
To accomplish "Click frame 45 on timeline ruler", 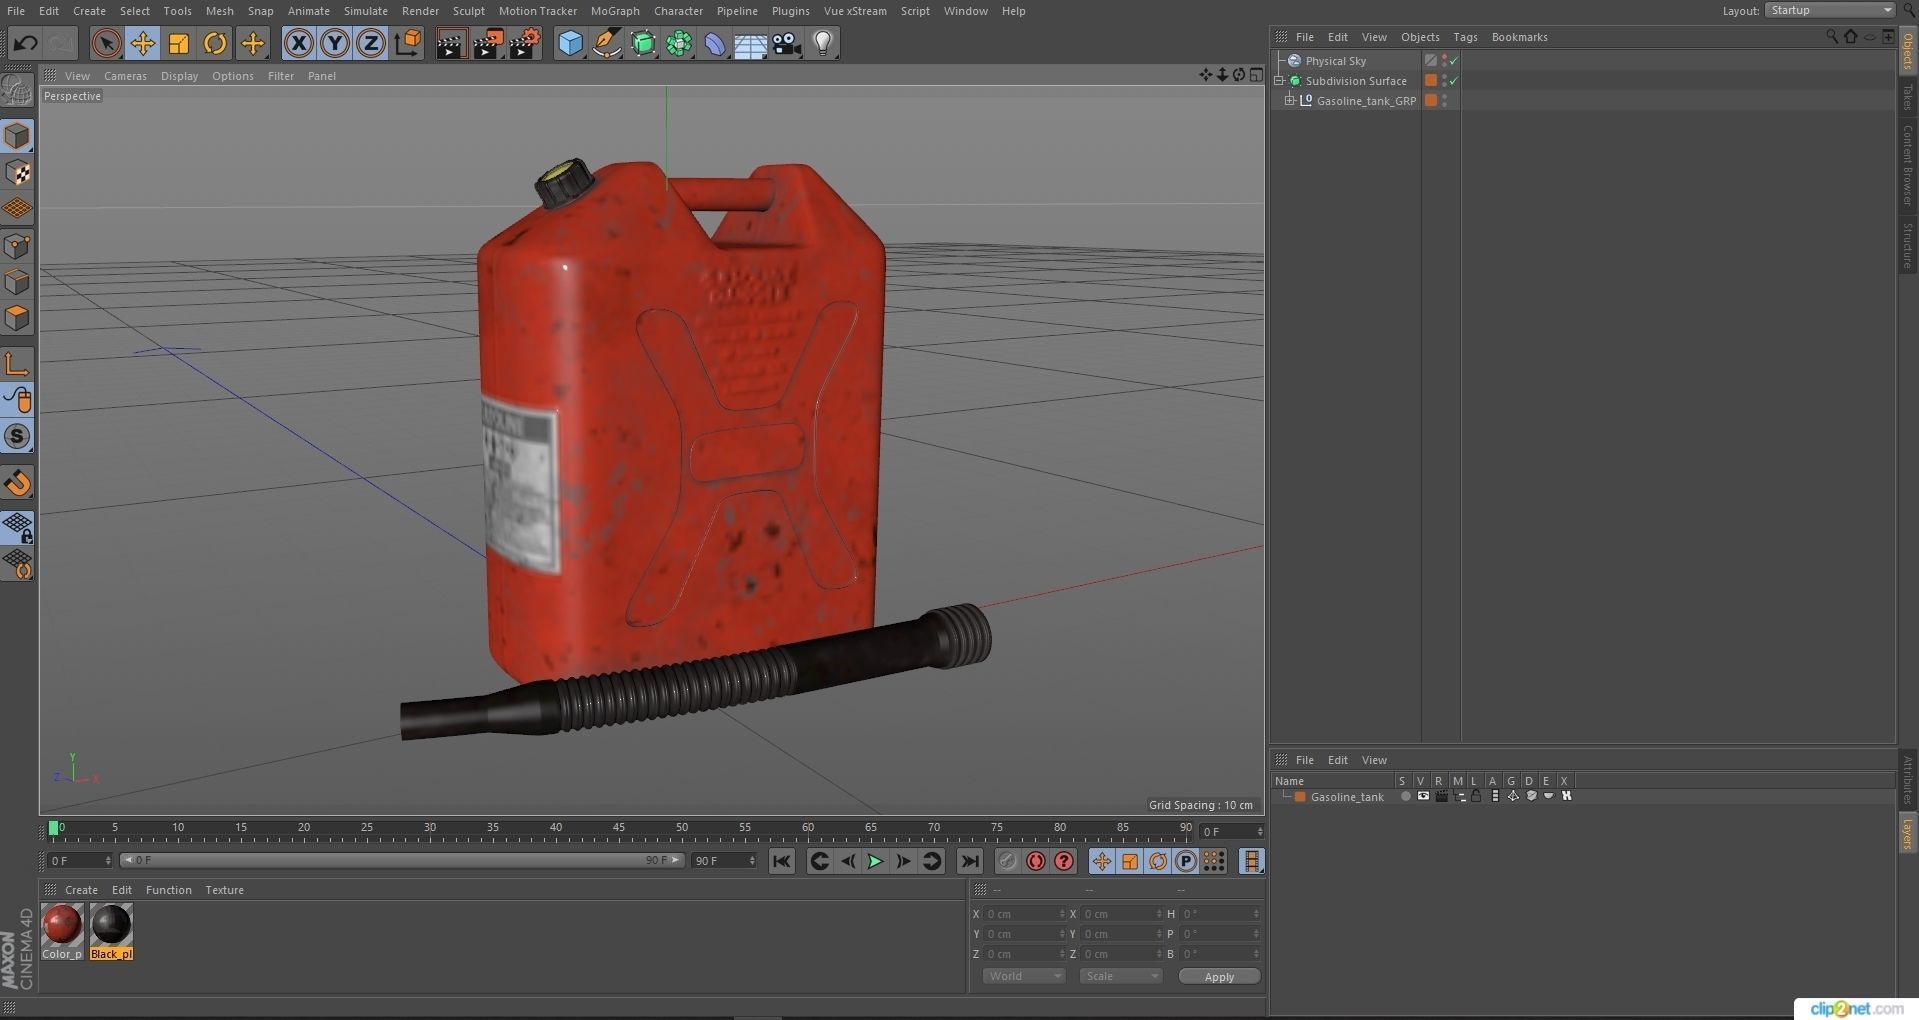I will click(619, 828).
